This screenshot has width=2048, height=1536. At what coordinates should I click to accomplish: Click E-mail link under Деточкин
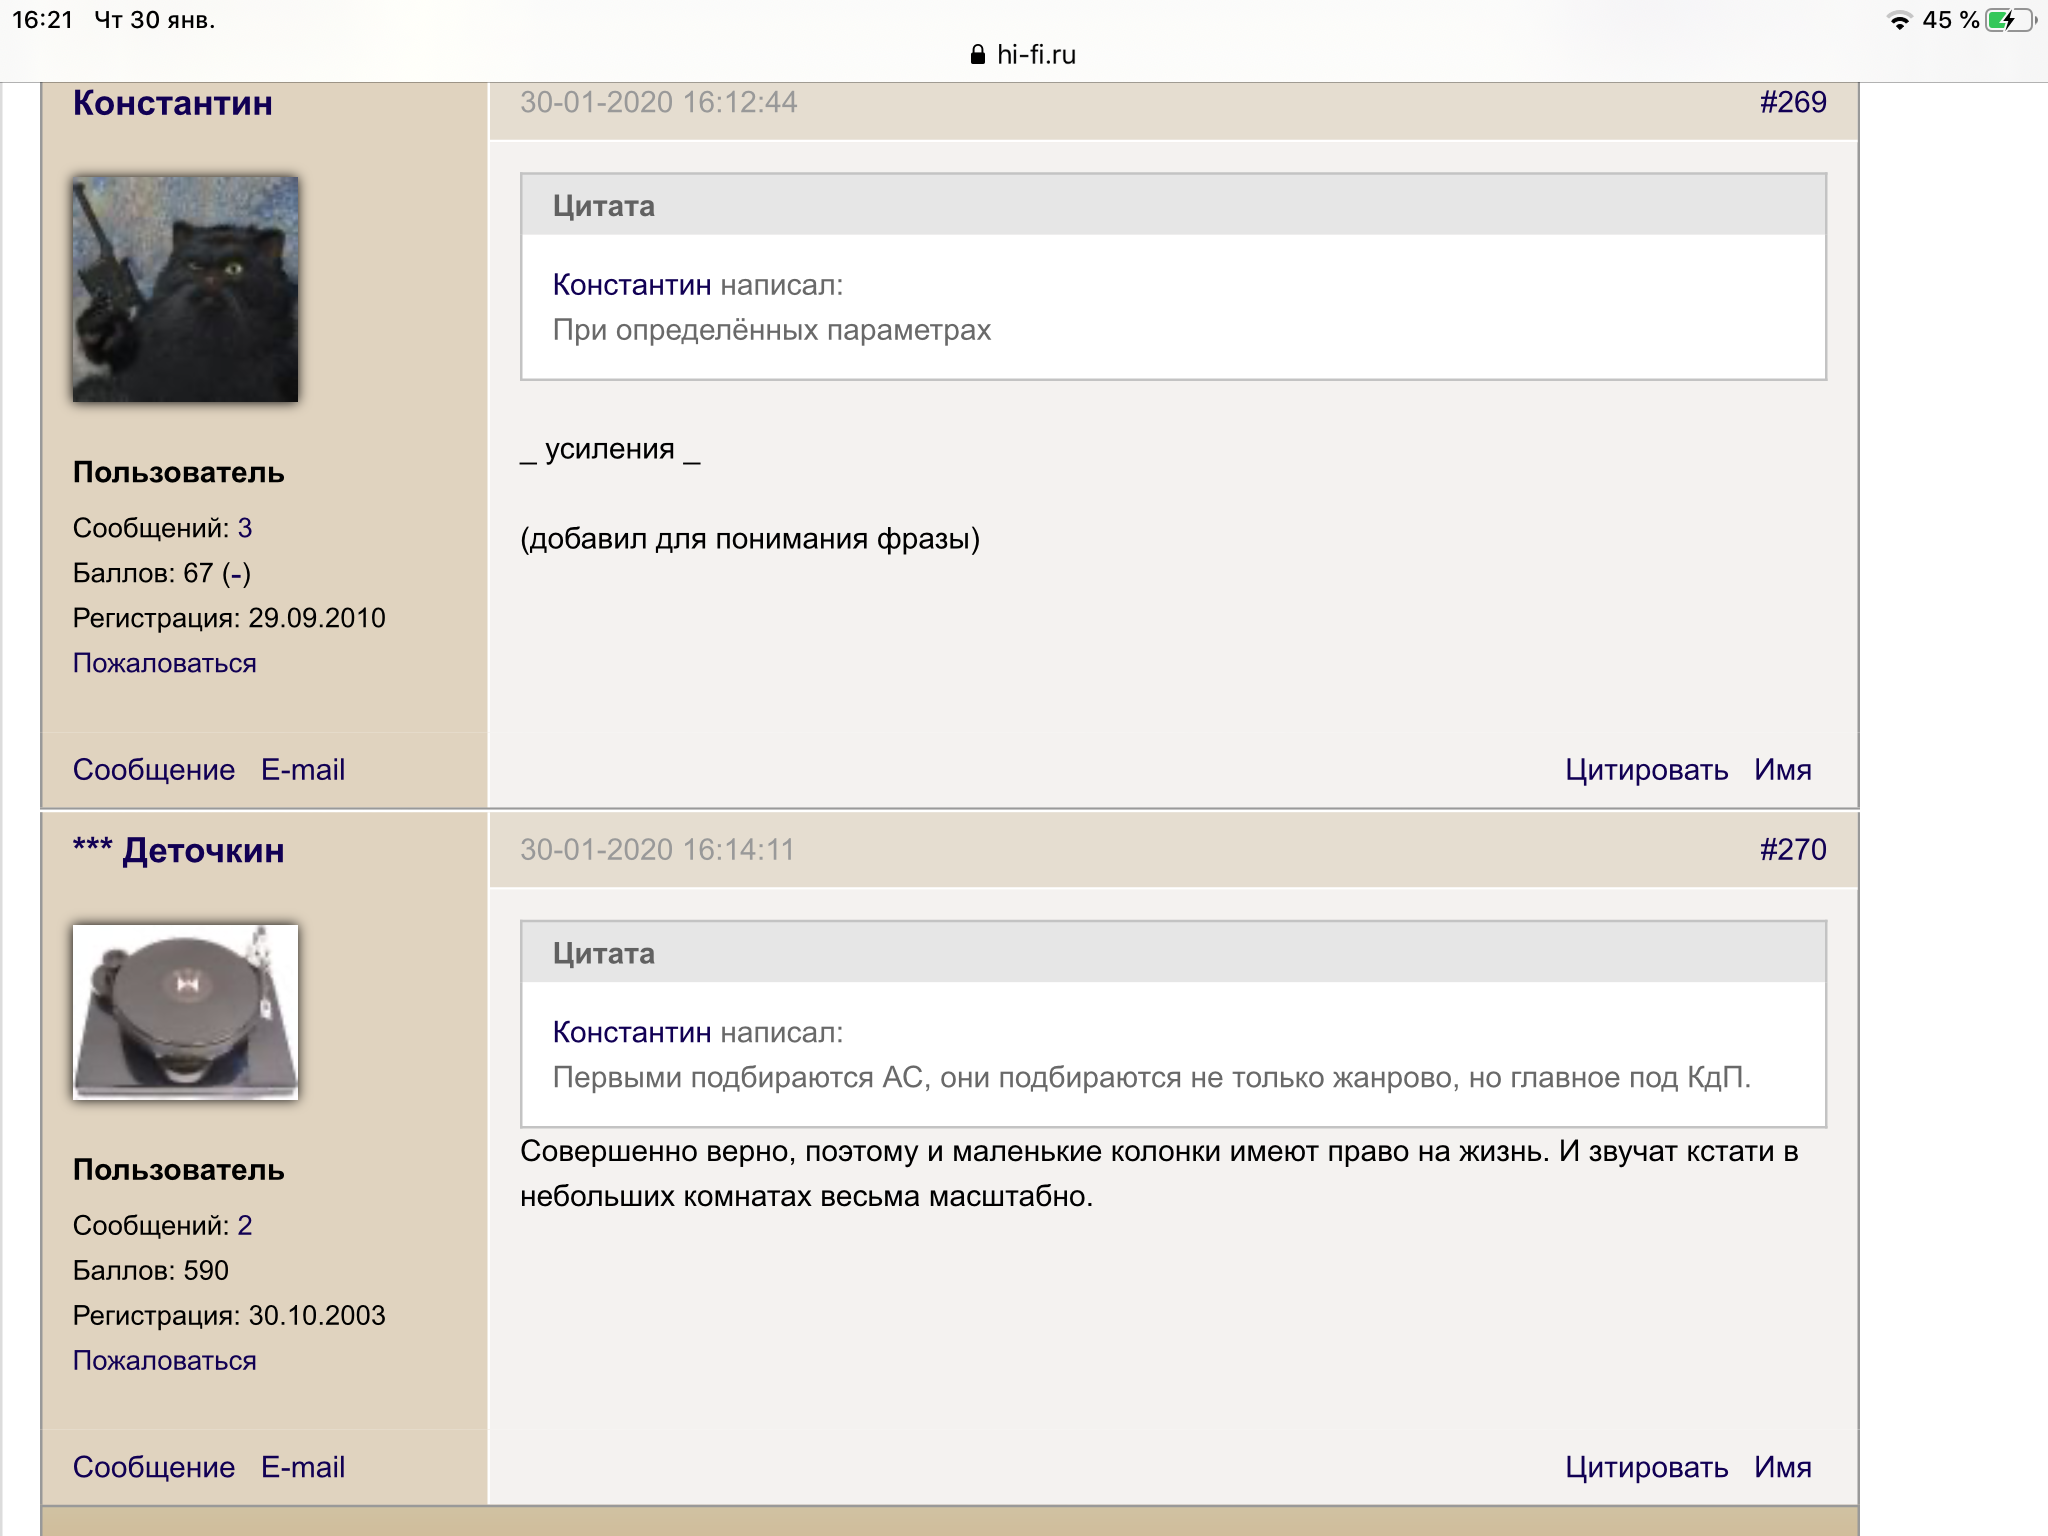[x=302, y=1467]
